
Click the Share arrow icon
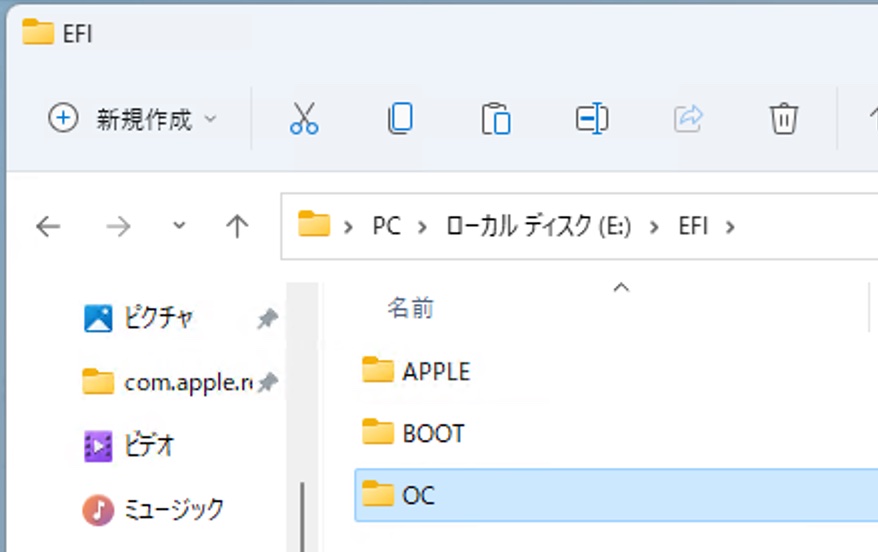(x=688, y=118)
